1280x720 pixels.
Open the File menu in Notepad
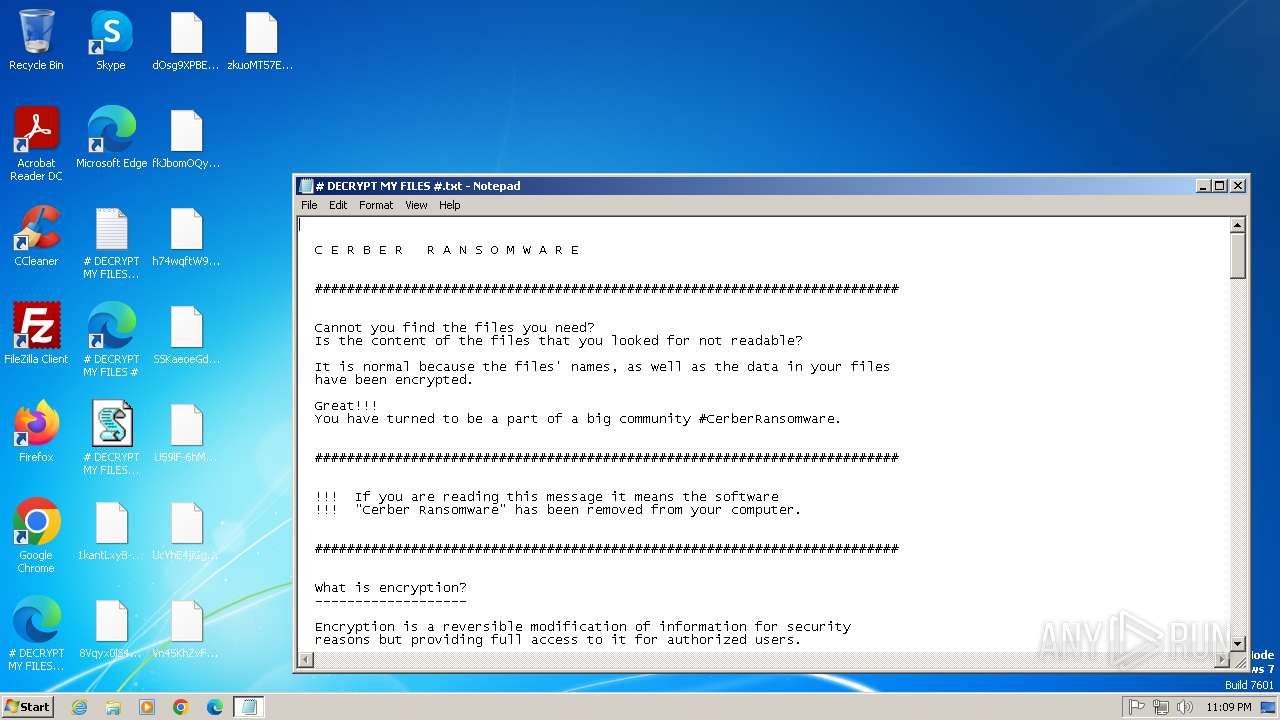(309, 205)
